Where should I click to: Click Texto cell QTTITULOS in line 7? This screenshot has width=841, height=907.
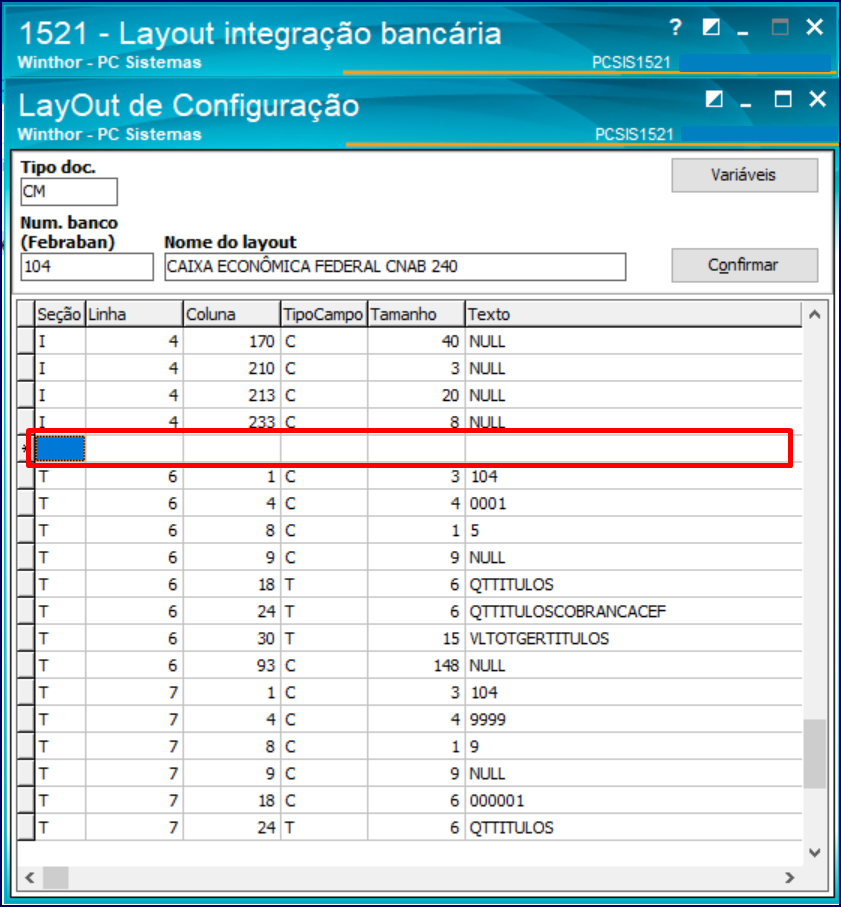click(634, 828)
